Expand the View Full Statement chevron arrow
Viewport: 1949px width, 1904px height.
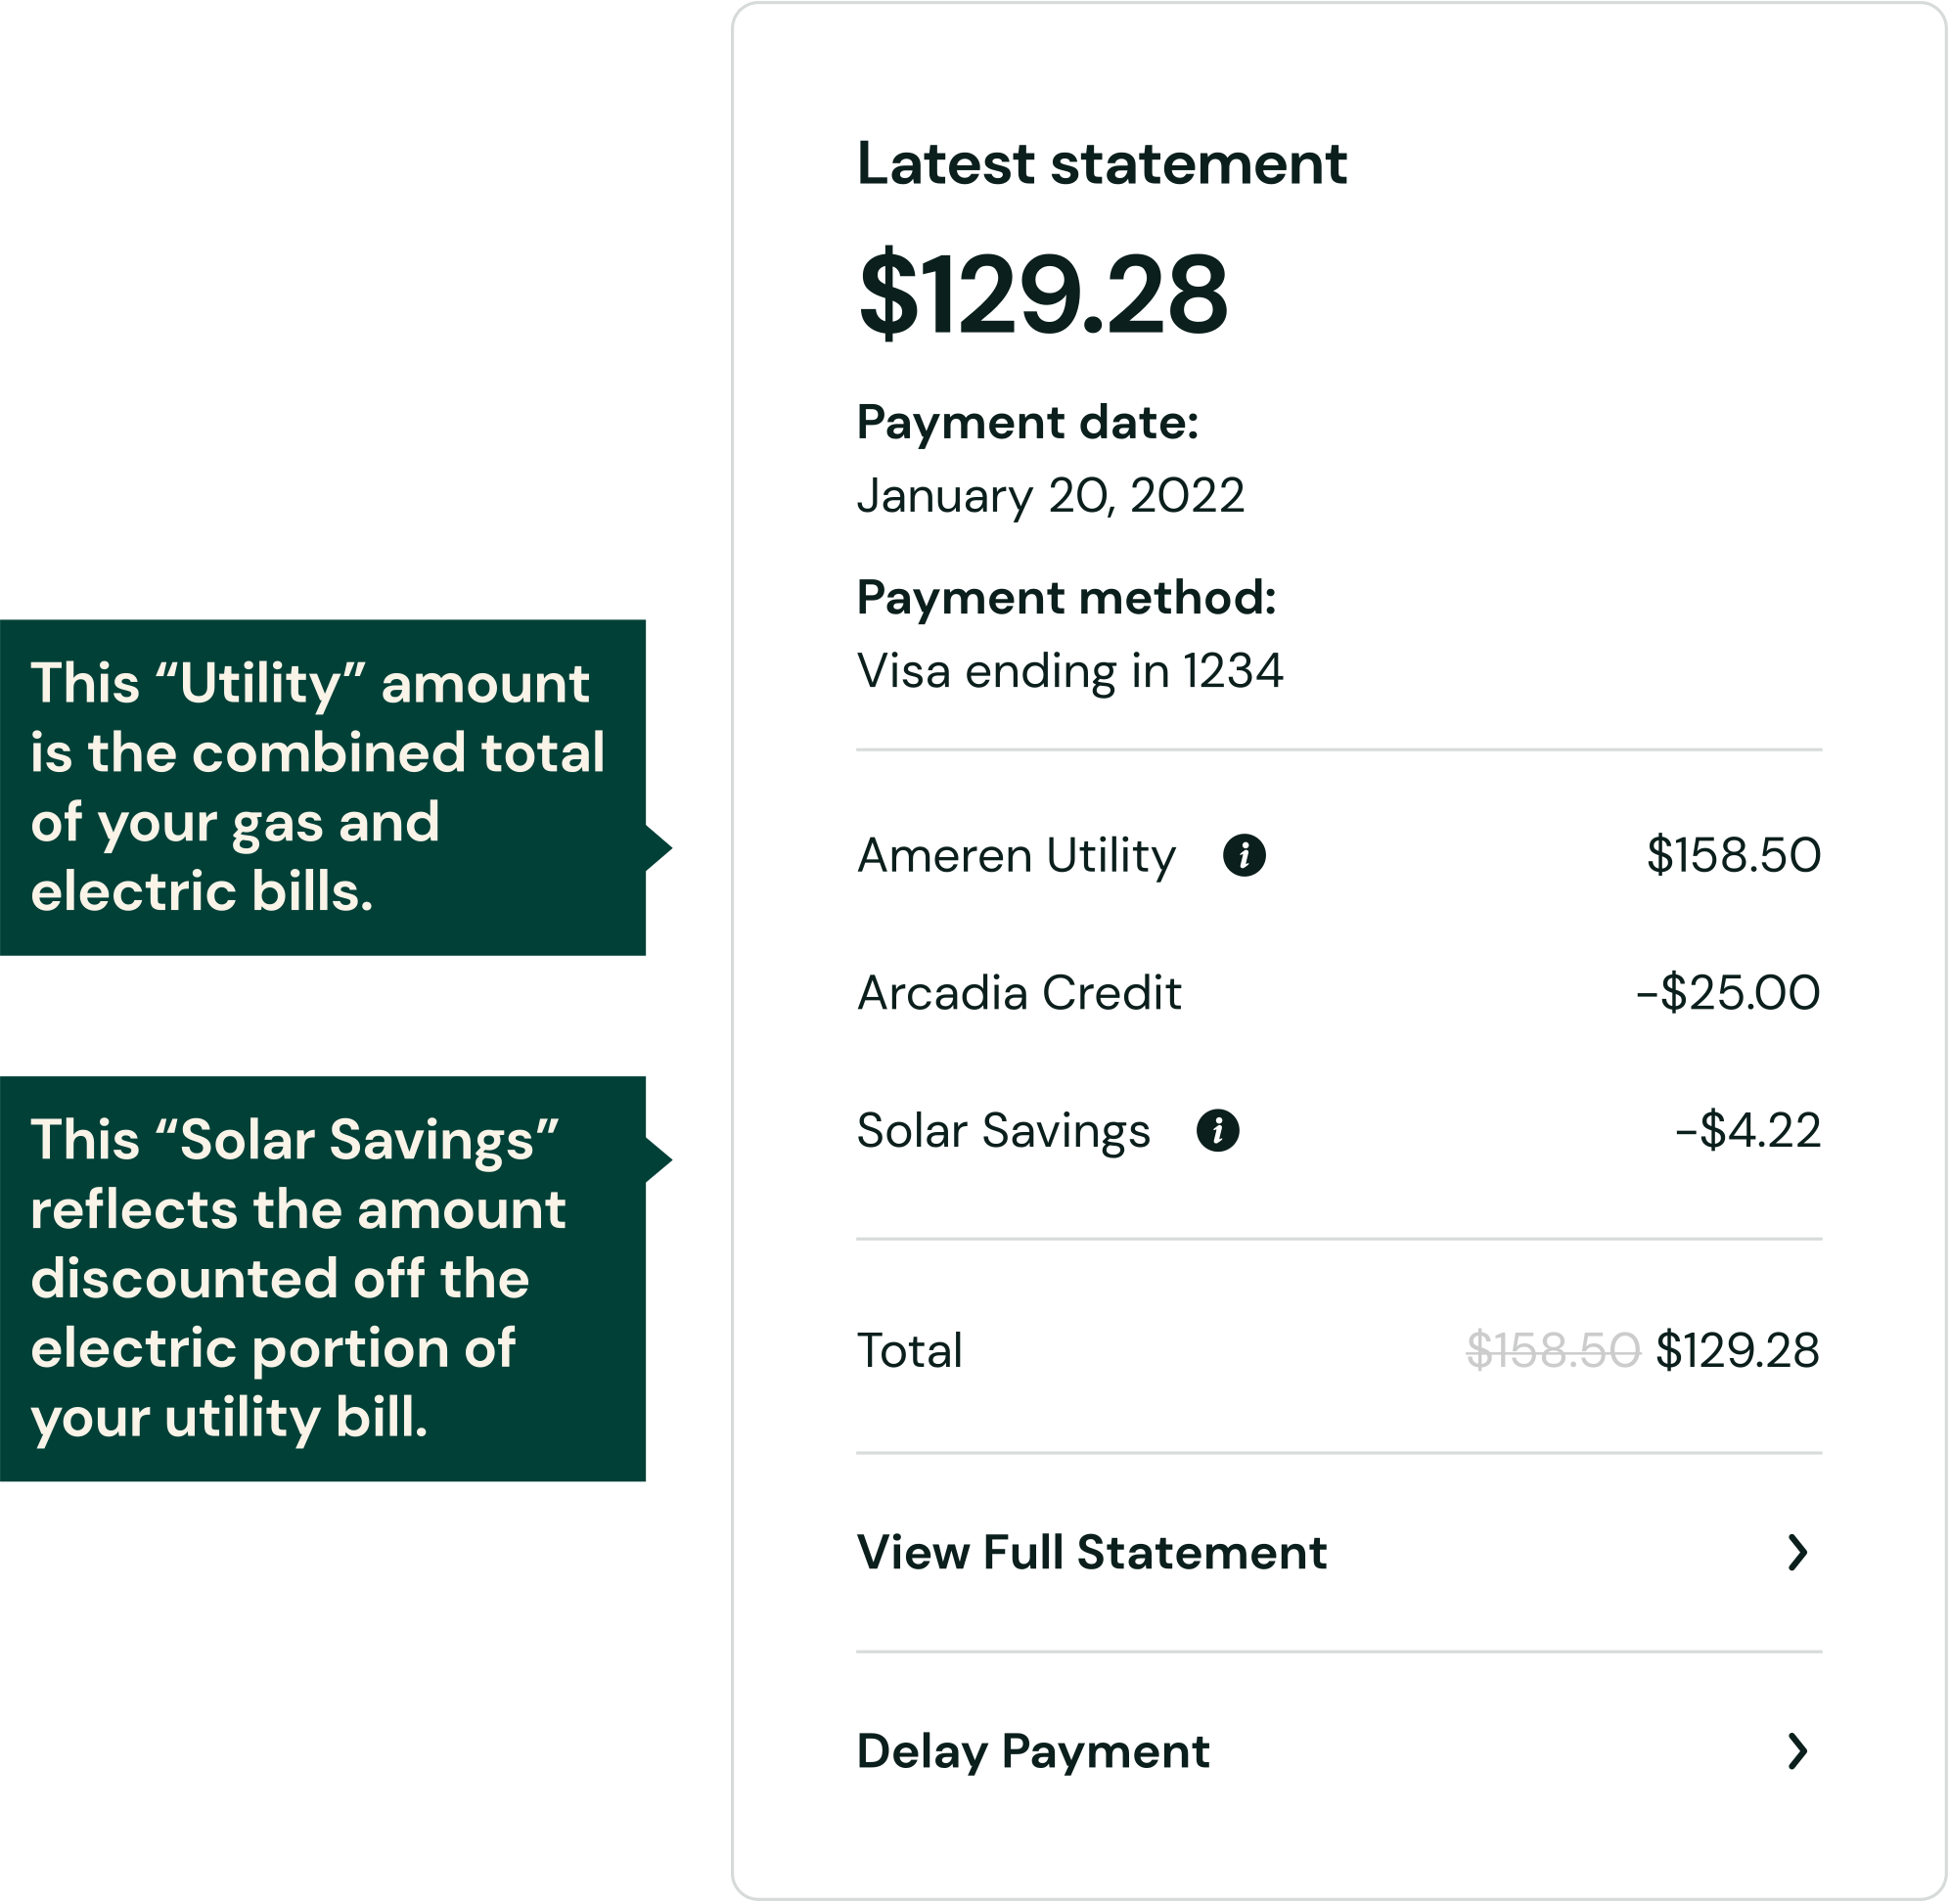[x=1797, y=1553]
